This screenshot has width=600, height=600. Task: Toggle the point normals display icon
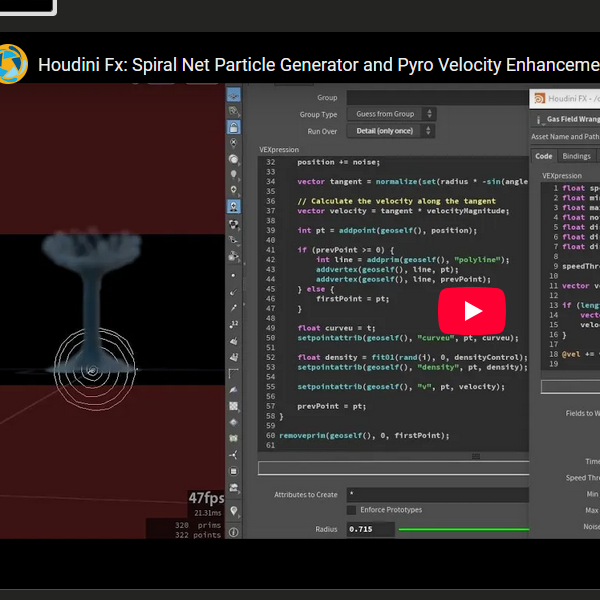coord(233,292)
